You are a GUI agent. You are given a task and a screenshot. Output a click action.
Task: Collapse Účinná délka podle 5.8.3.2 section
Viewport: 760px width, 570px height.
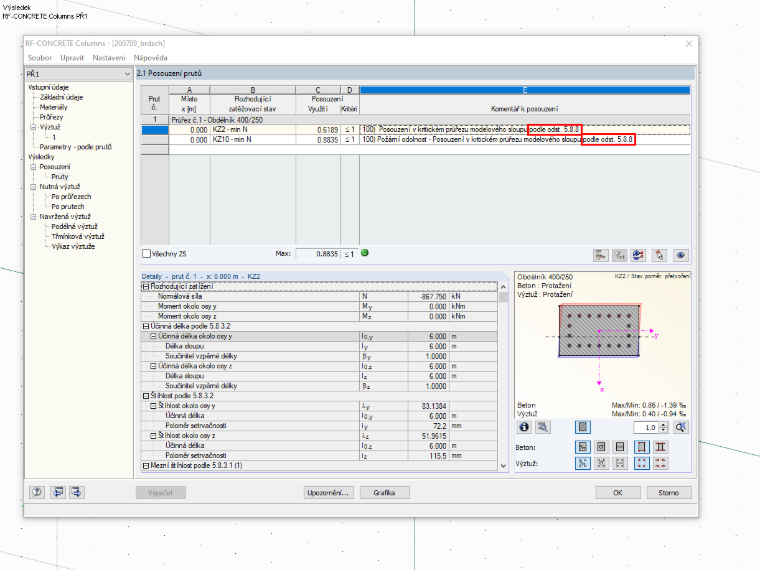[x=145, y=326]
